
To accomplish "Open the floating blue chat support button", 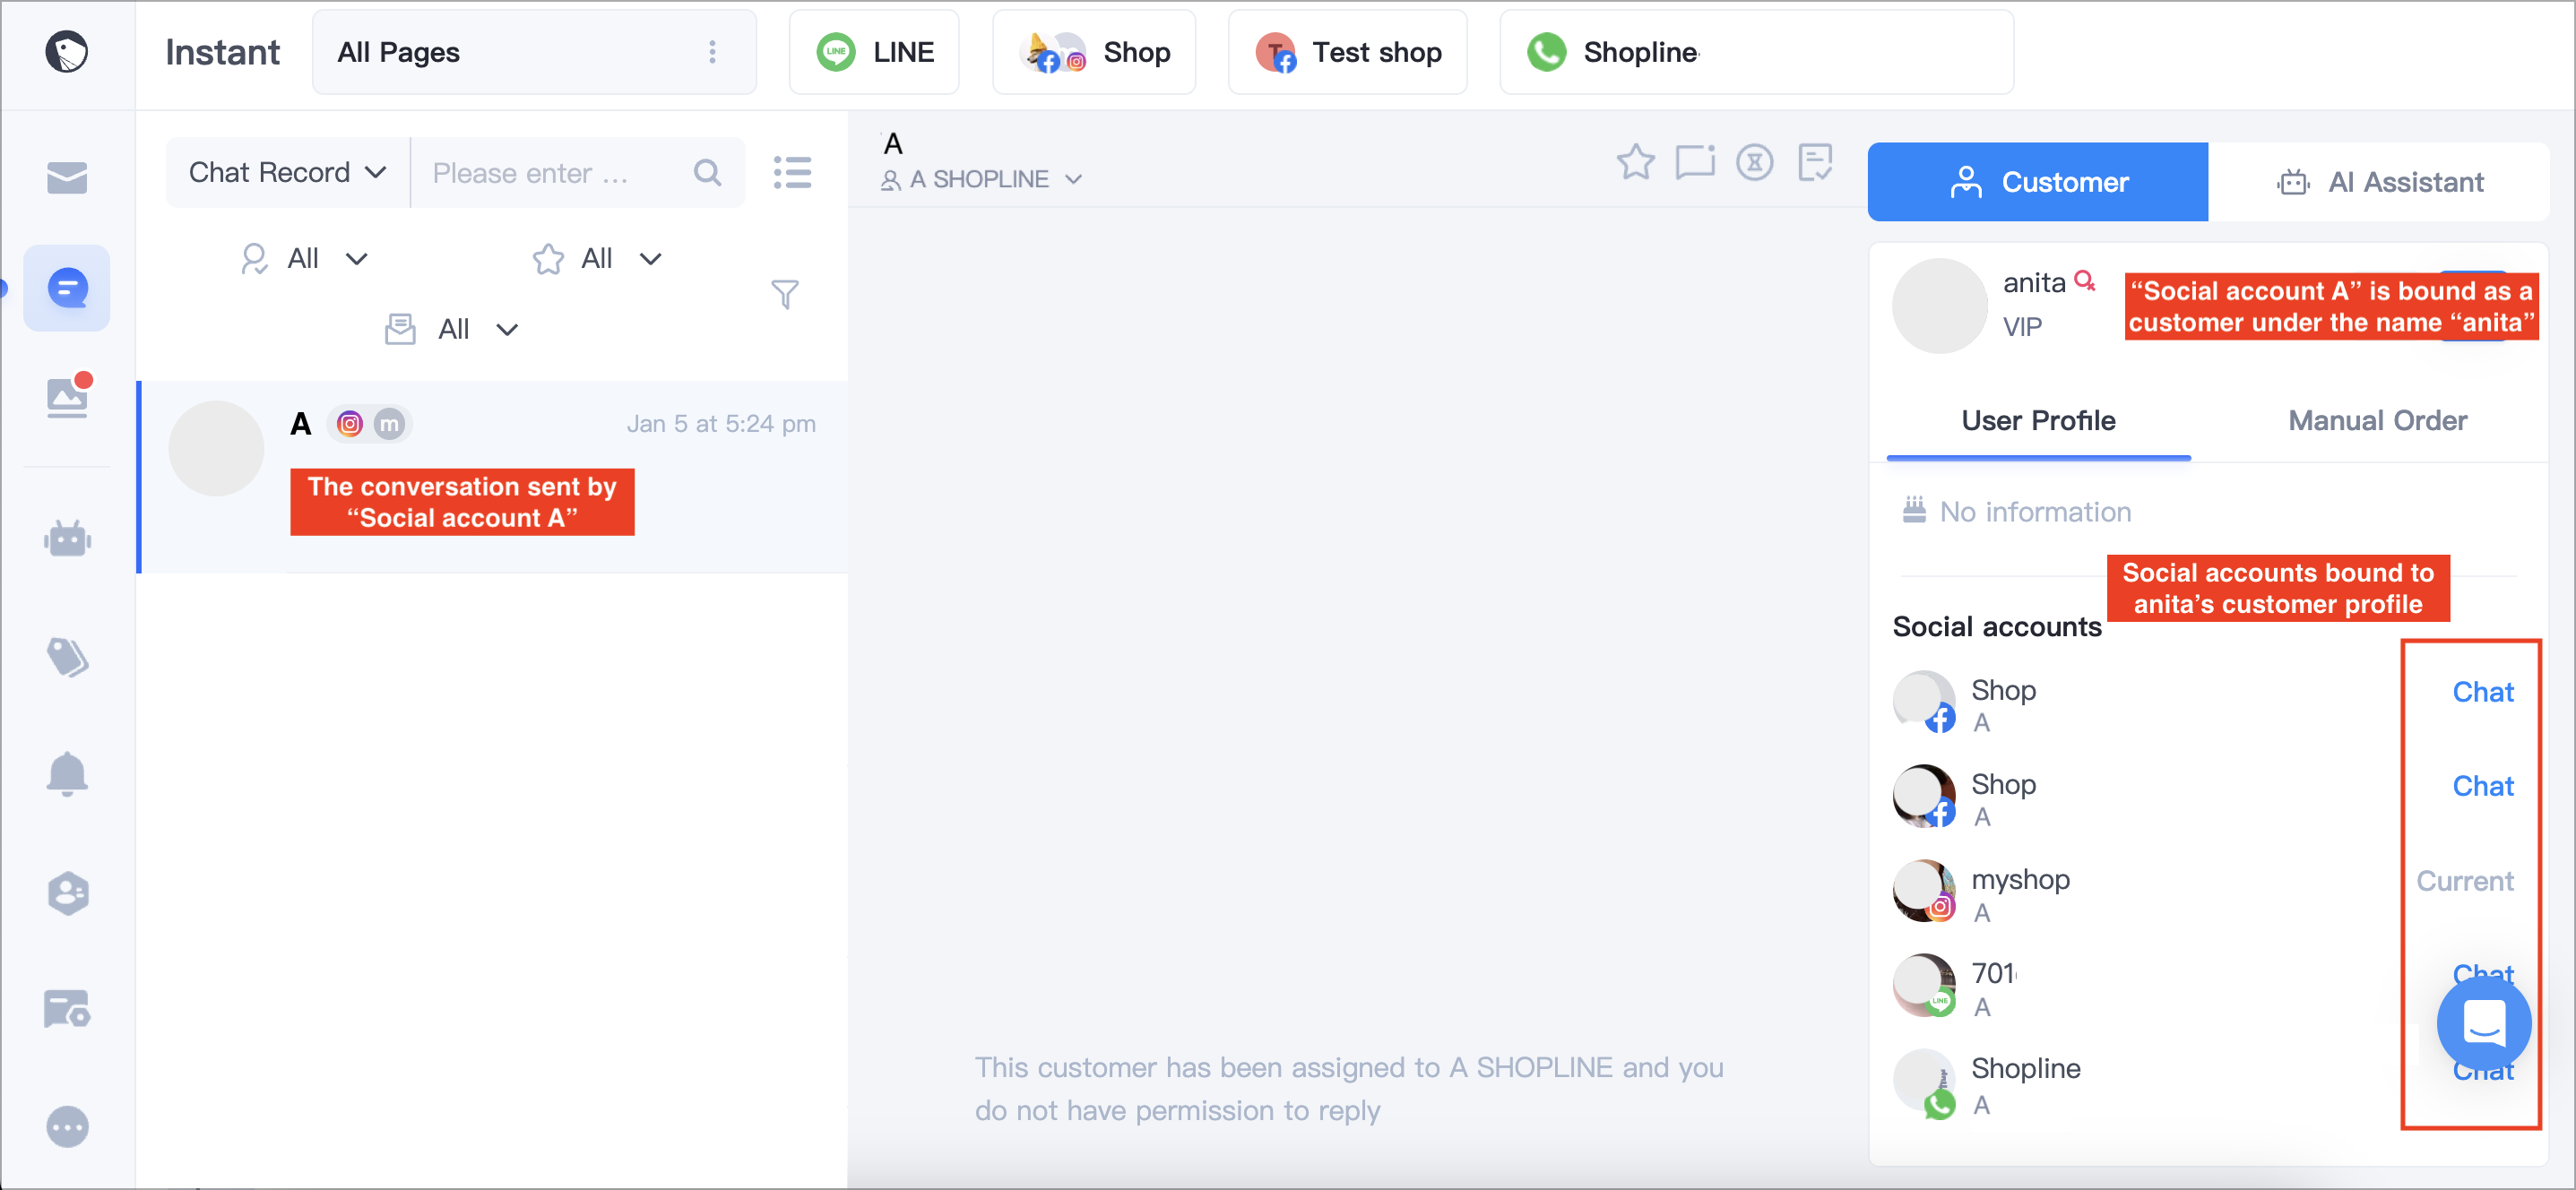I will tap(2483, 1023).
